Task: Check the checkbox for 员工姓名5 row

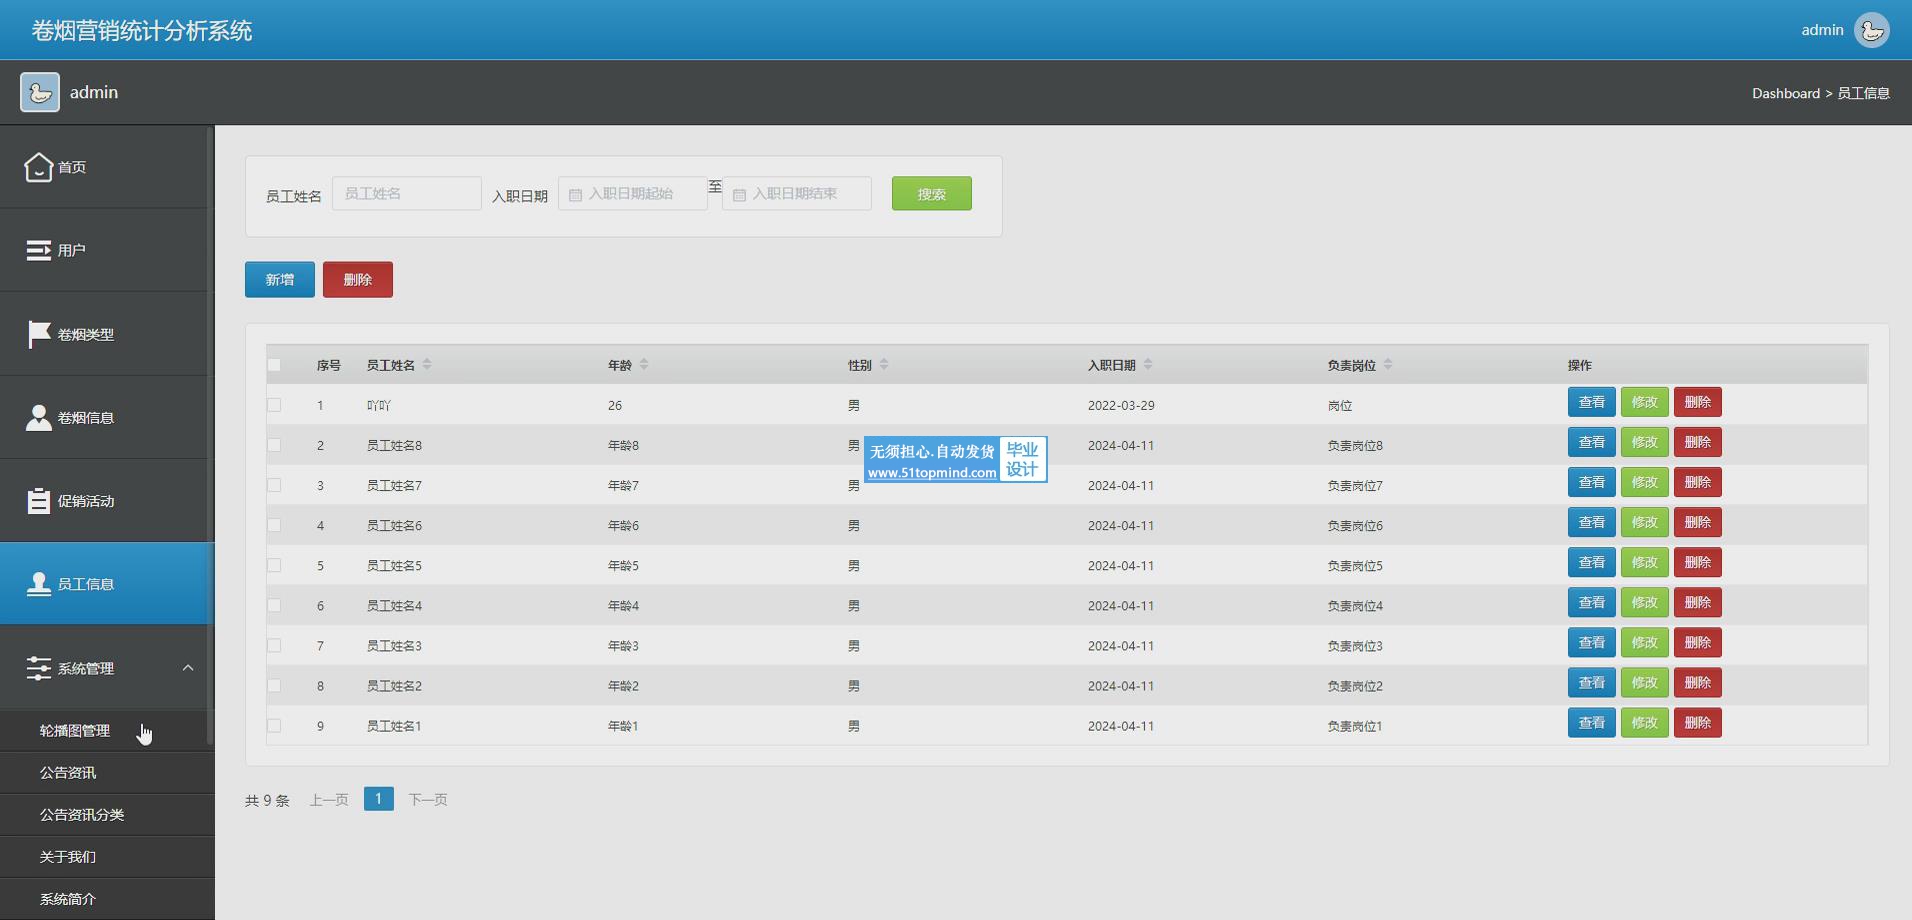Action: [274, 565]
